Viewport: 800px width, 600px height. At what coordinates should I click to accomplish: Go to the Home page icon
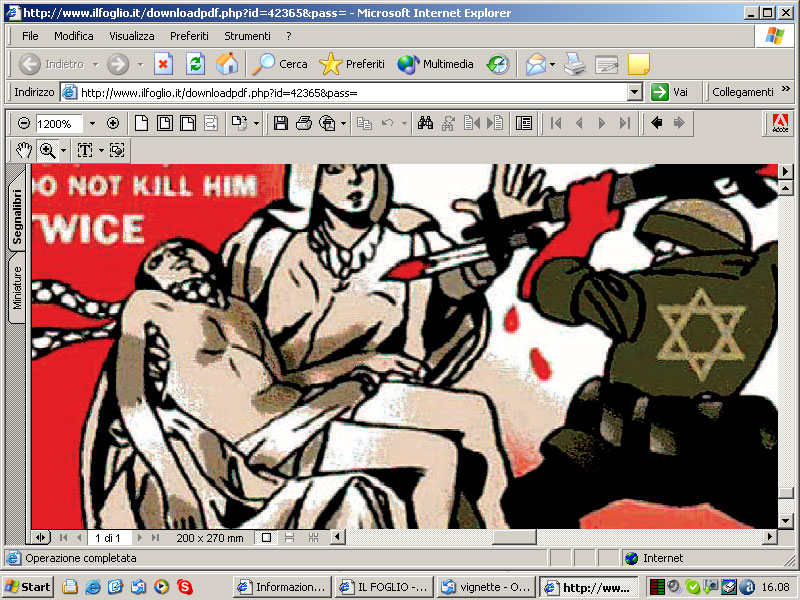pos(227,64)
